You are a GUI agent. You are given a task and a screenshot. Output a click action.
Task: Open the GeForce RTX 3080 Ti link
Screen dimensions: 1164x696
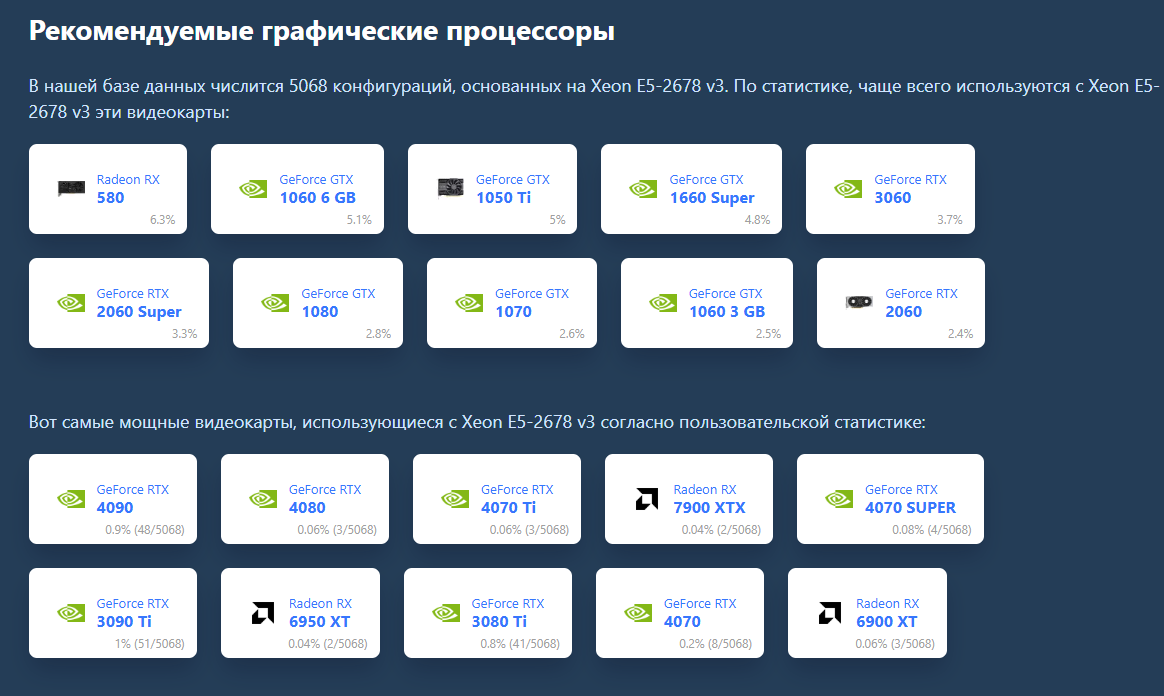click(x=508, y=613)
